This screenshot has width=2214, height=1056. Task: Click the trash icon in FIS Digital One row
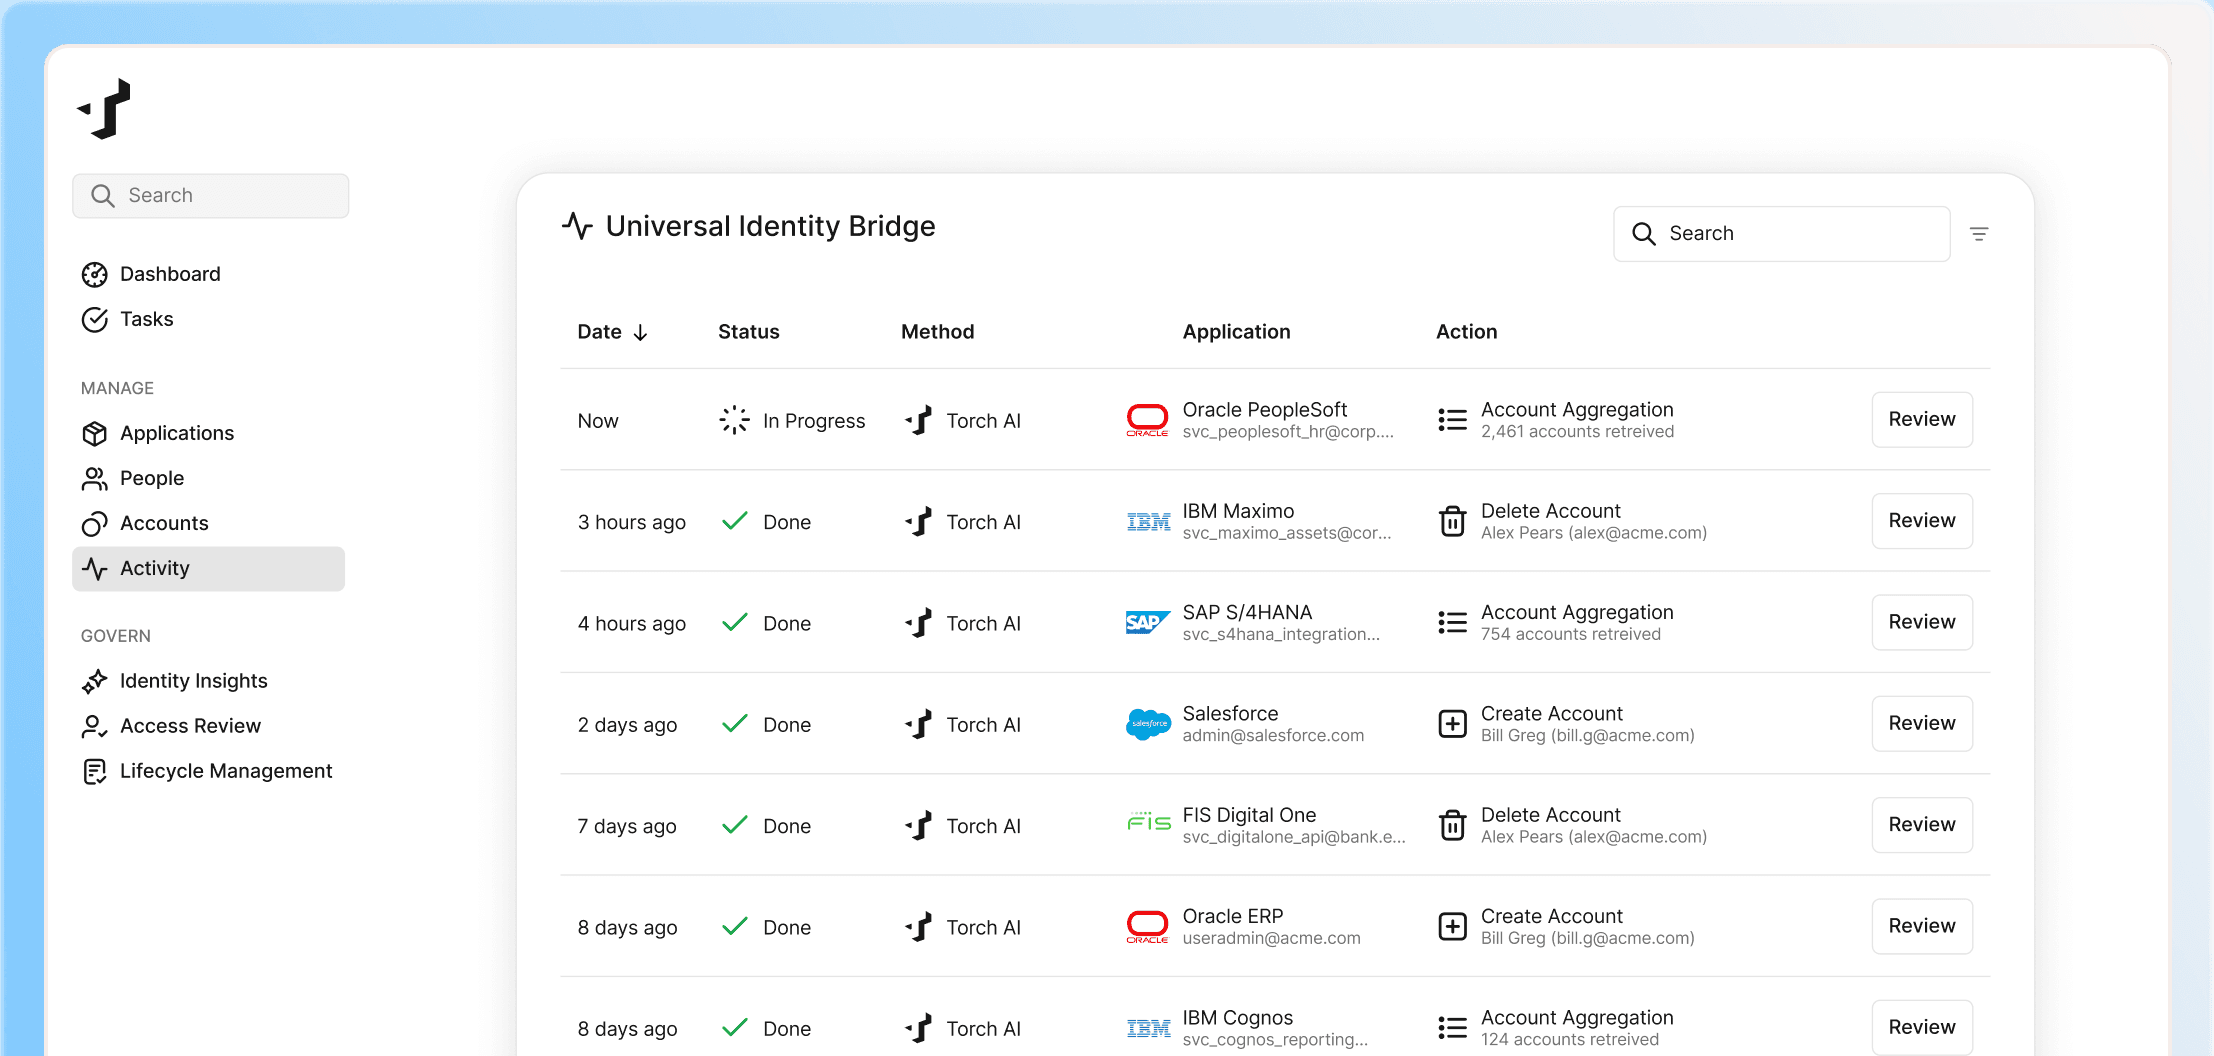(x=1452, y=825)
